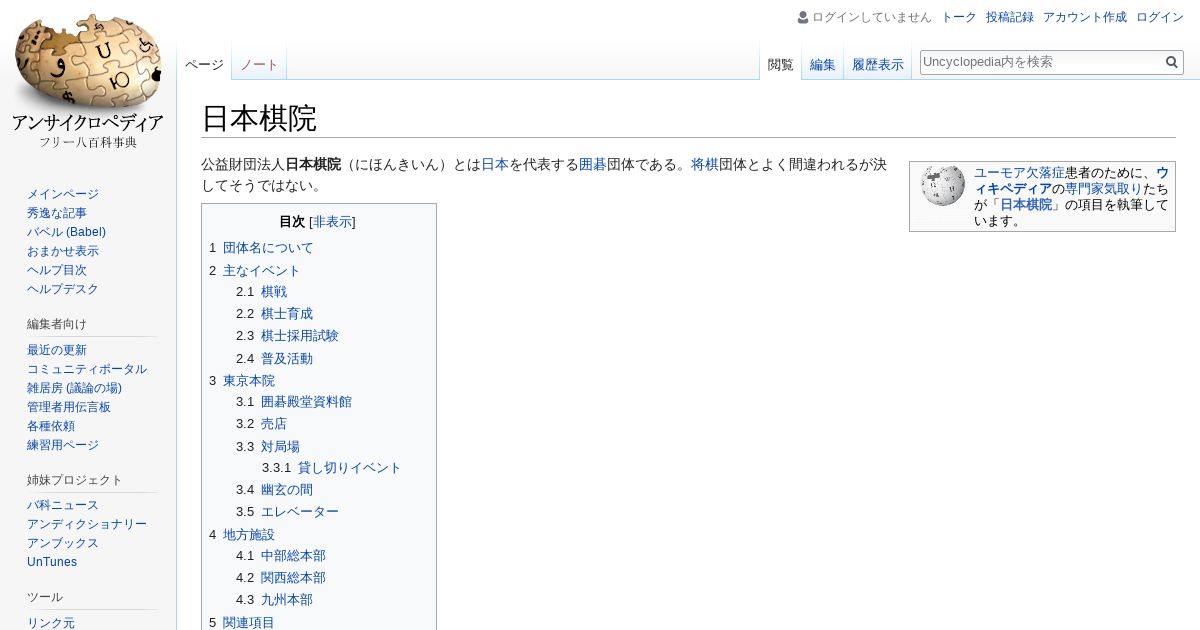This screenshot has width=1200, height=630.
Task: Go to メインページ in sidebar
Action: (x=63, y=194)
